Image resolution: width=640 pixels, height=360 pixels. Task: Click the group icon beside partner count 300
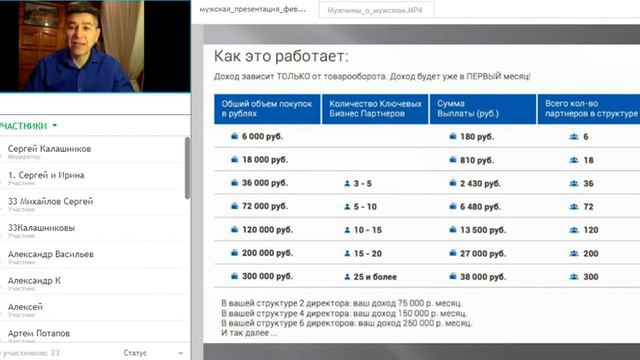(x=574, y=277)
